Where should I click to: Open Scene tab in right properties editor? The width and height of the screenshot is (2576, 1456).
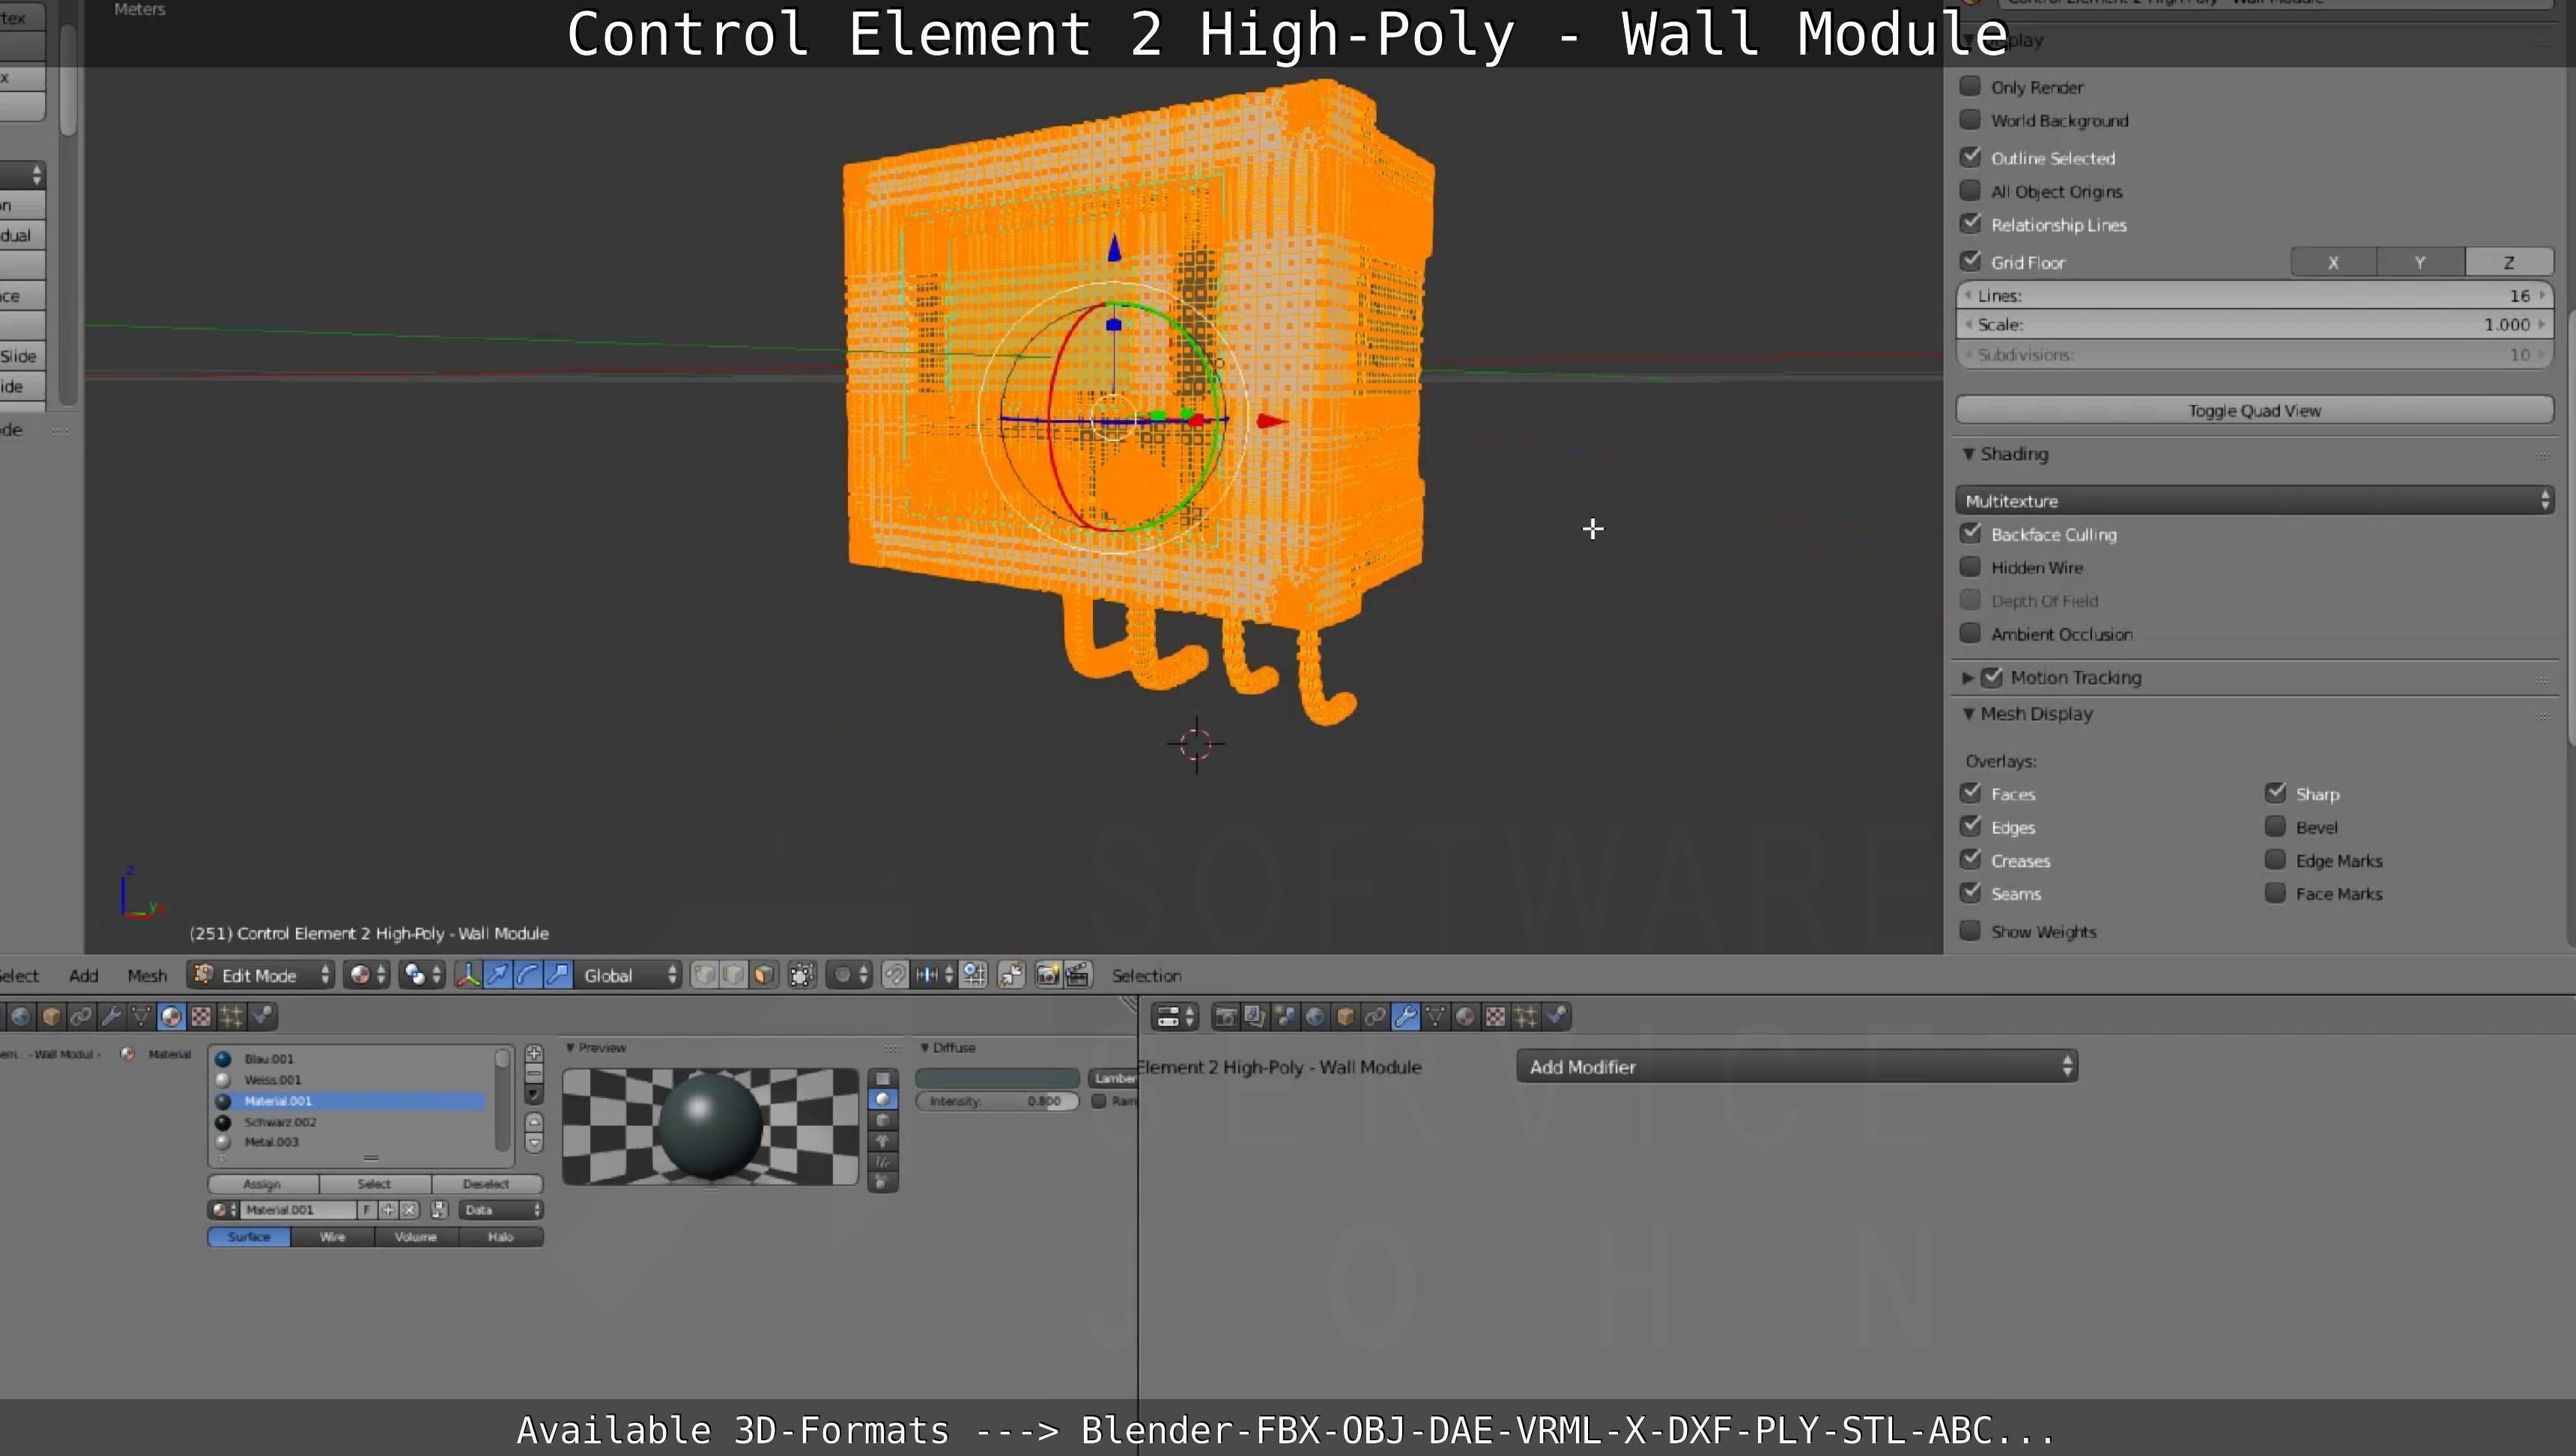tap(1285, 1016)
